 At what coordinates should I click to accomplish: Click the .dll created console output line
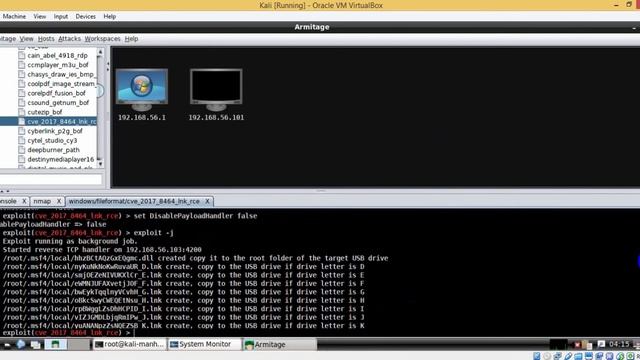pos(195,258)
